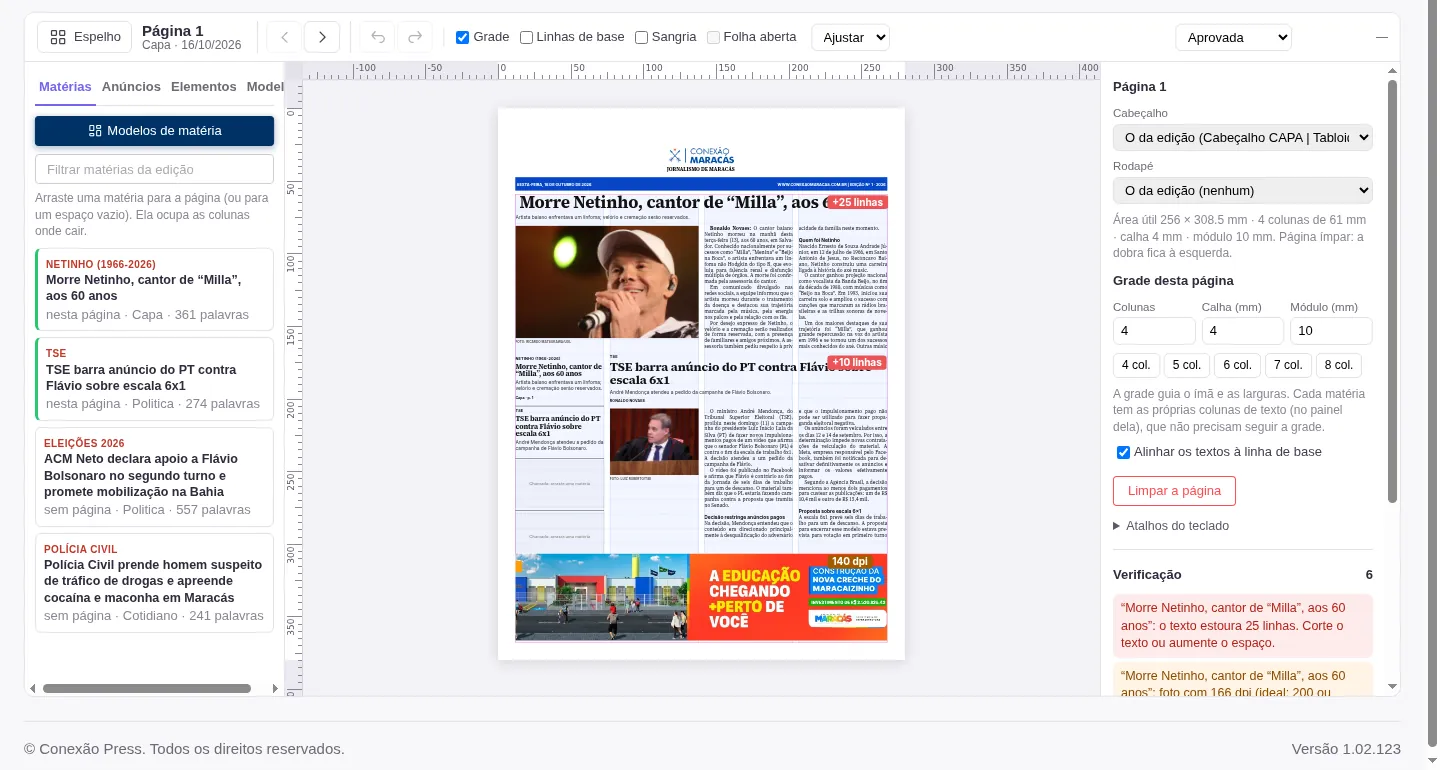Set grid to 6 col.

[1238, 365]
